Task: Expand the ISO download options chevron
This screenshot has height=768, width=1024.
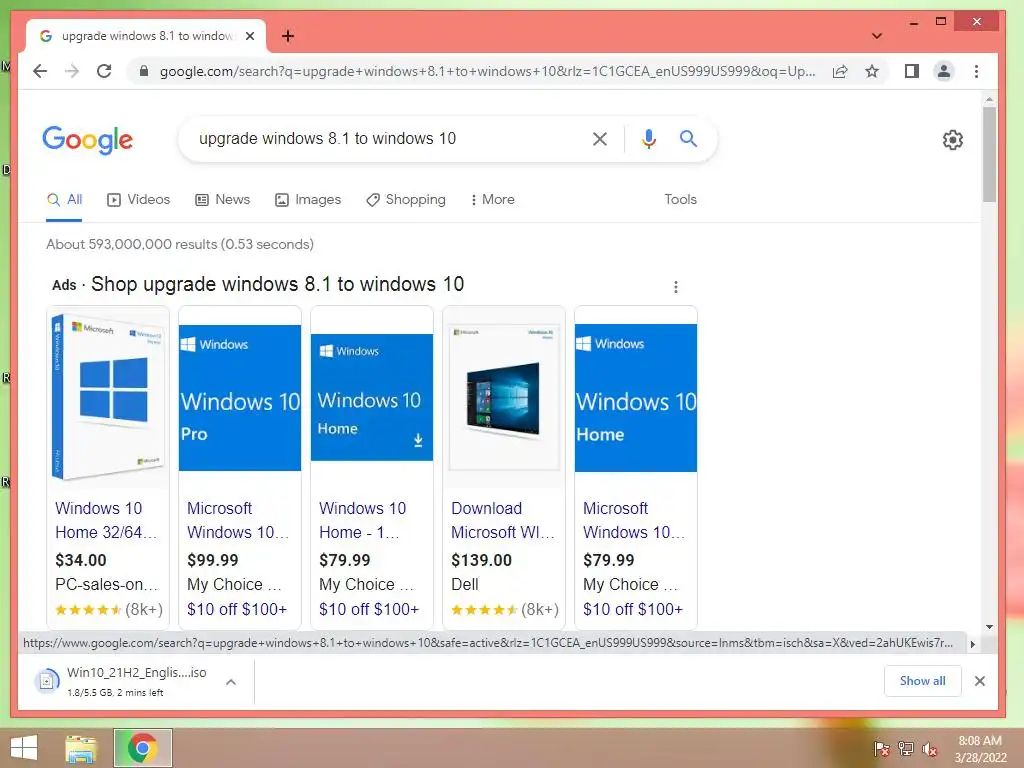Action: coord(231,682)
